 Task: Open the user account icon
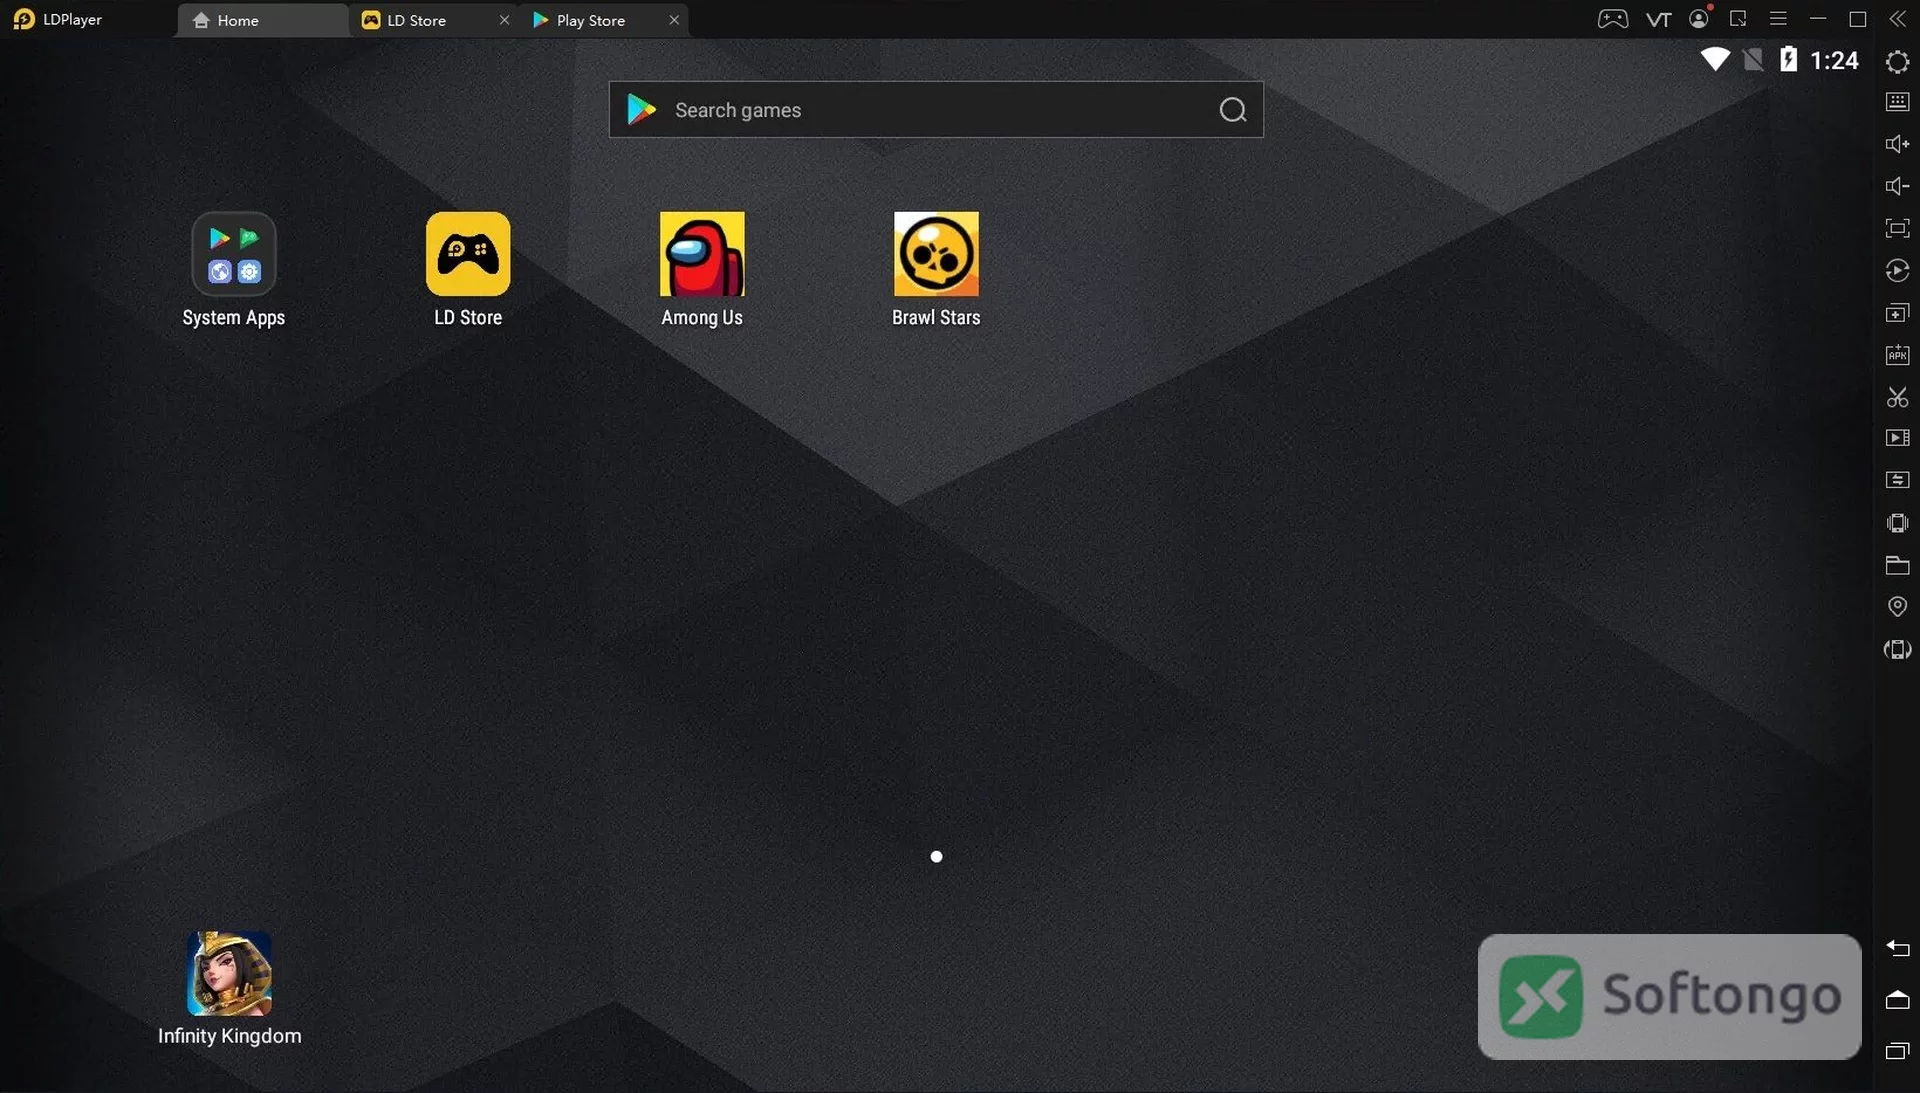pyautogui.click(x=1699, y=18)
